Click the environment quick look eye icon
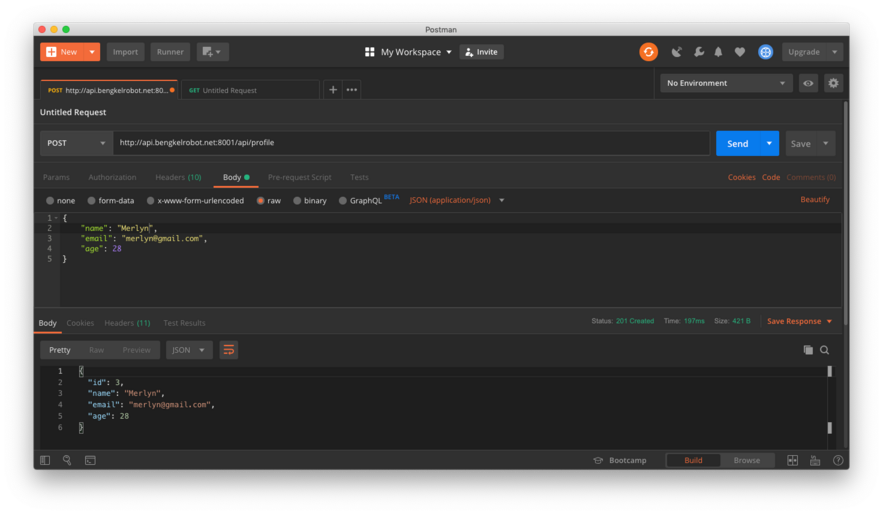 pos(808,83)
